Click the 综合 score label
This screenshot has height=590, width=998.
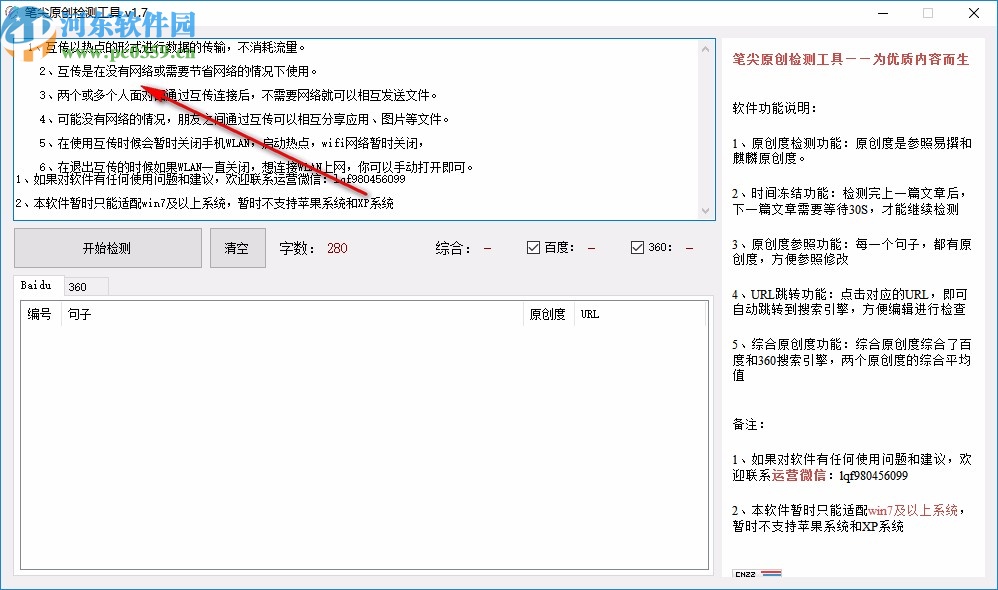pyautogui.click(x=453, y=248)
